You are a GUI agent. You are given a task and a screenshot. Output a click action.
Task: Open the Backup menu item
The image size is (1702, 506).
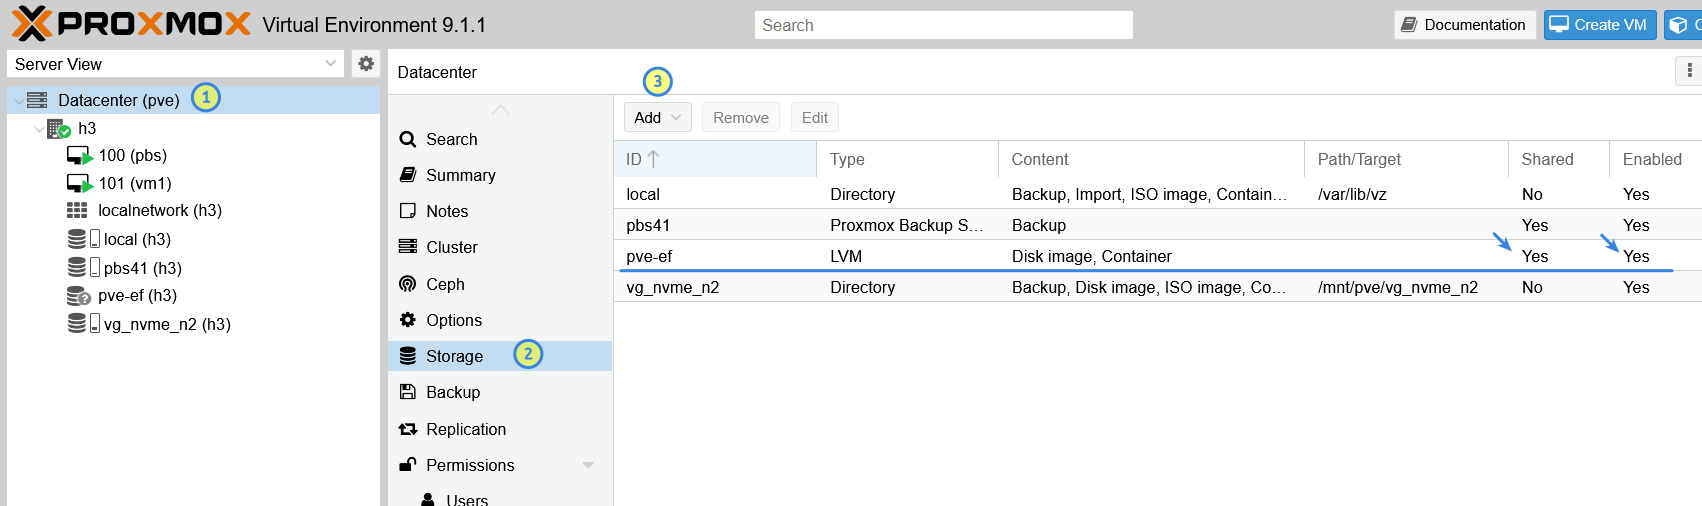pyautogui.click(x=500, y=392)
